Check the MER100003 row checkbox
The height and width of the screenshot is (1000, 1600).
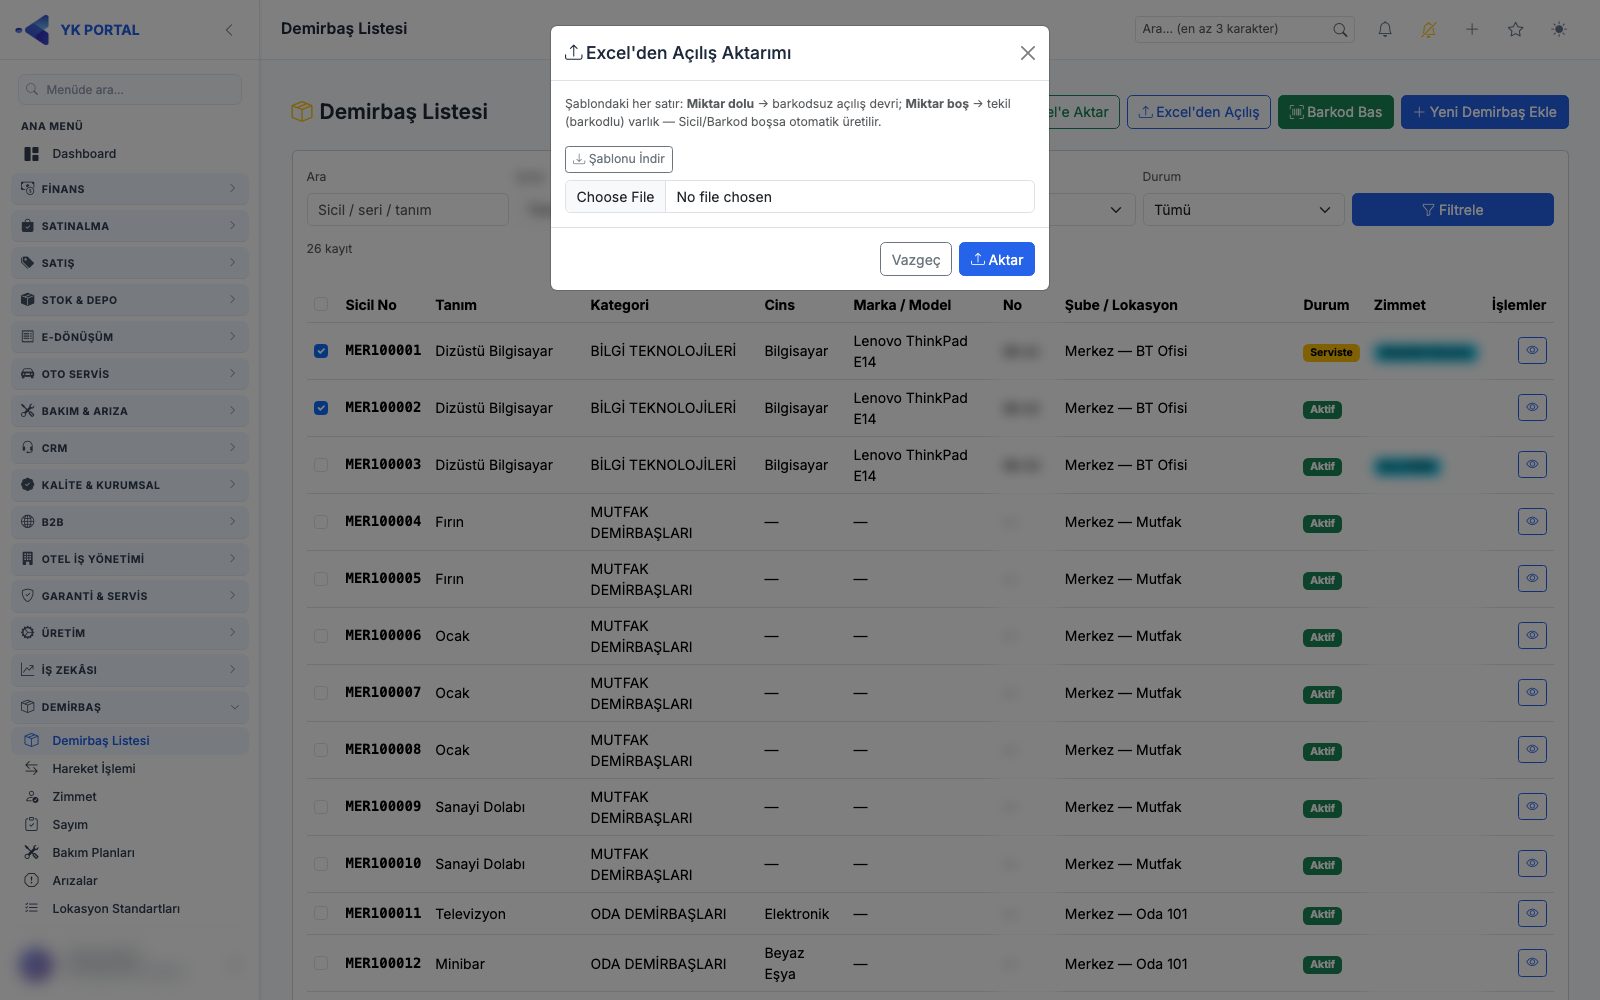pos(321,465)
